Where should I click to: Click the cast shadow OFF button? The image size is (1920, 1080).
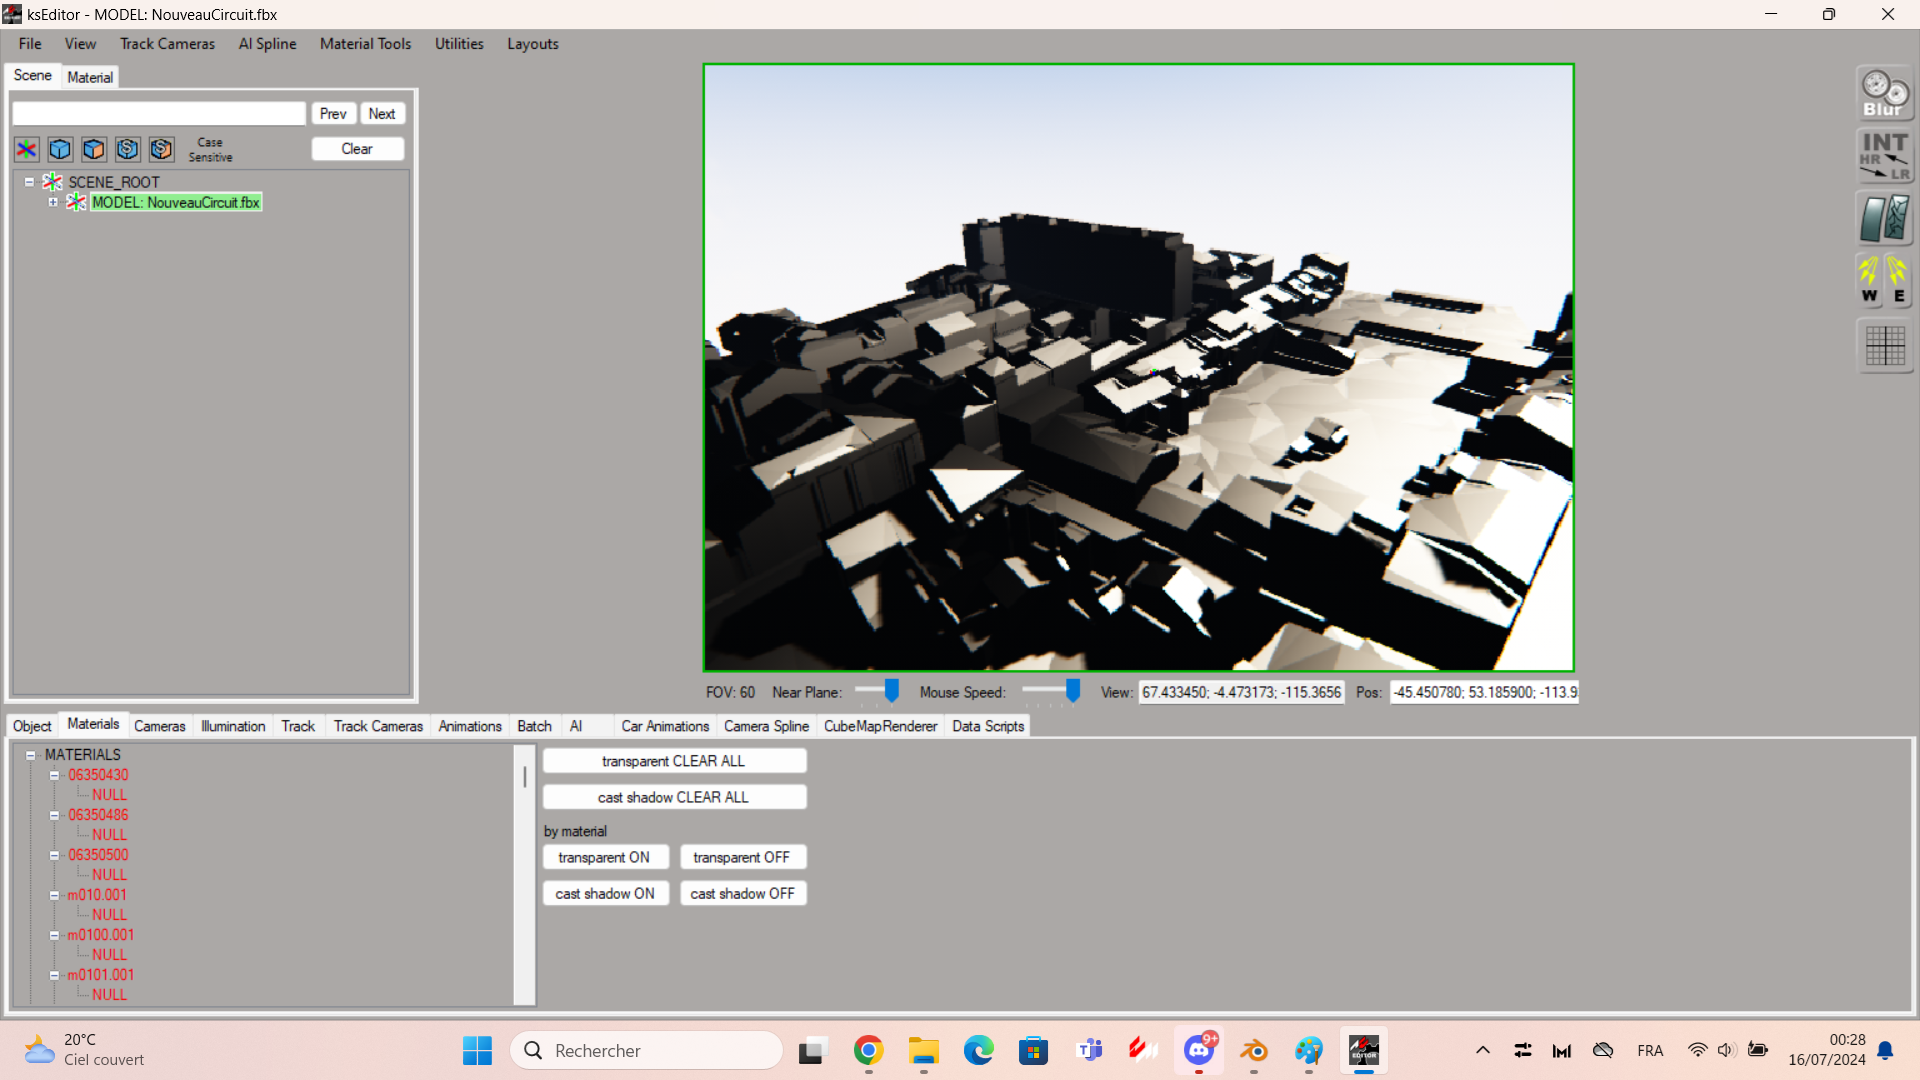point(742,893)
